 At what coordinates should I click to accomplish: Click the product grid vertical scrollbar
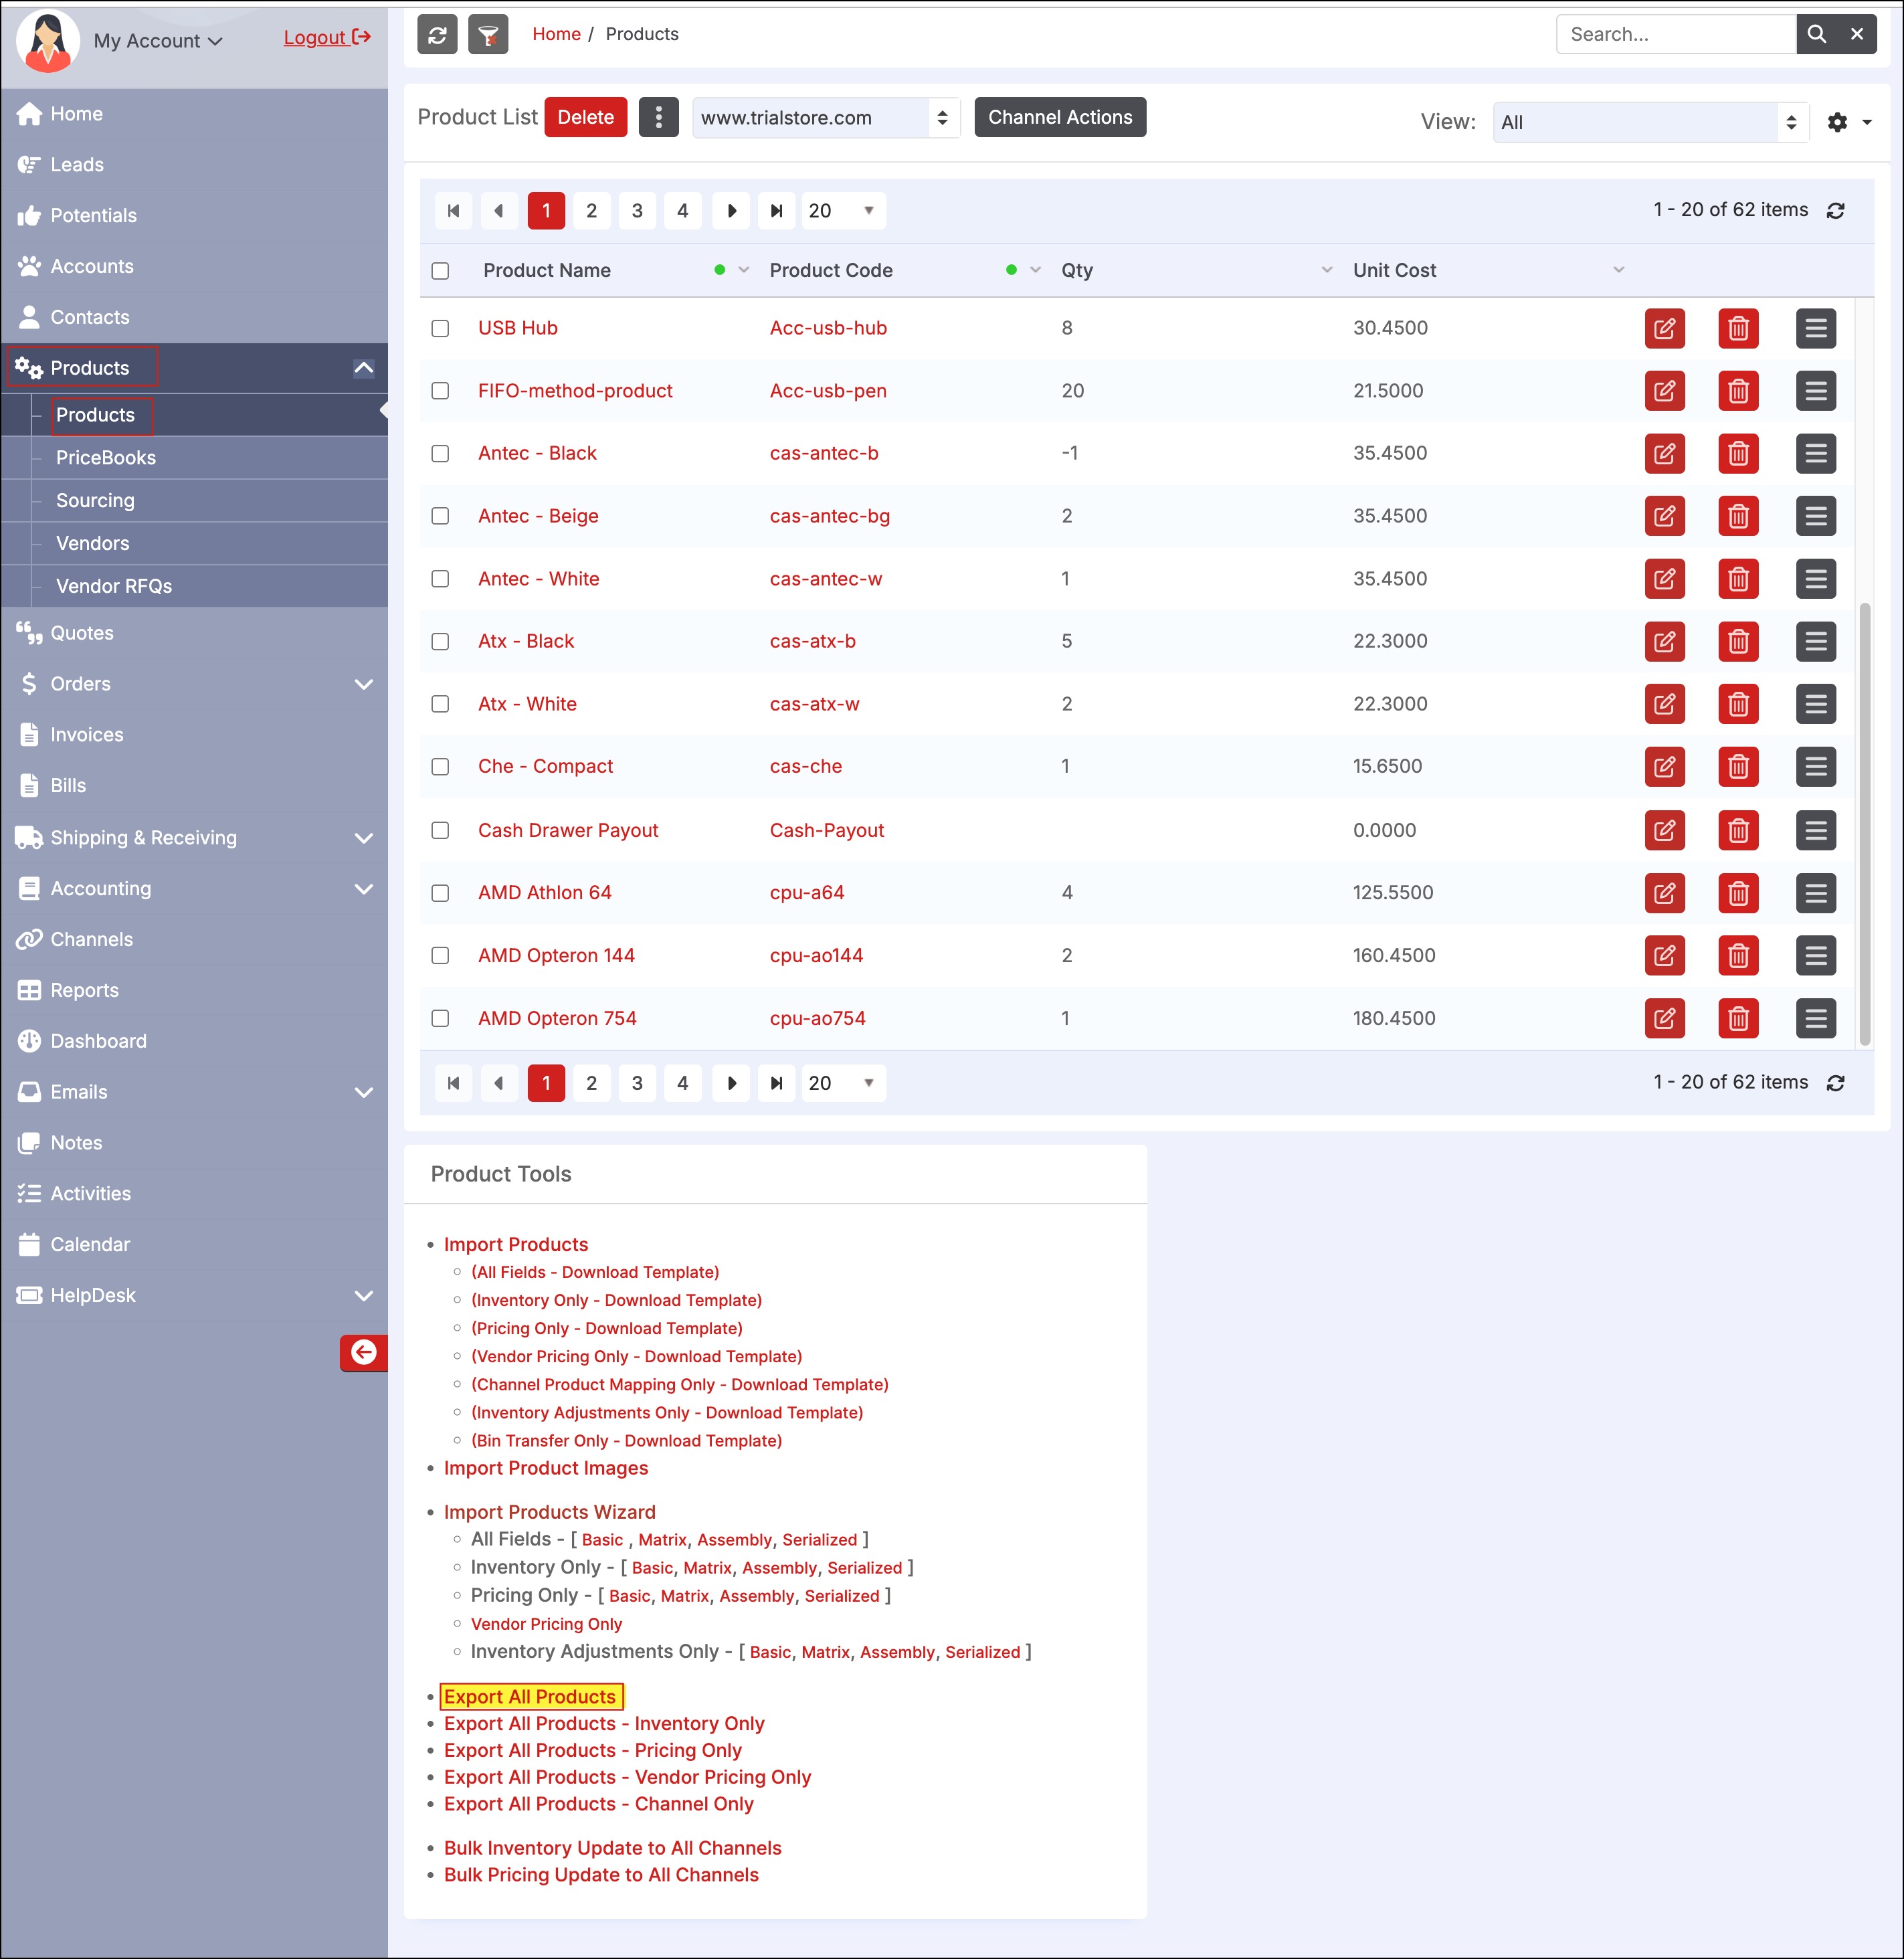tap(1864, 825)
